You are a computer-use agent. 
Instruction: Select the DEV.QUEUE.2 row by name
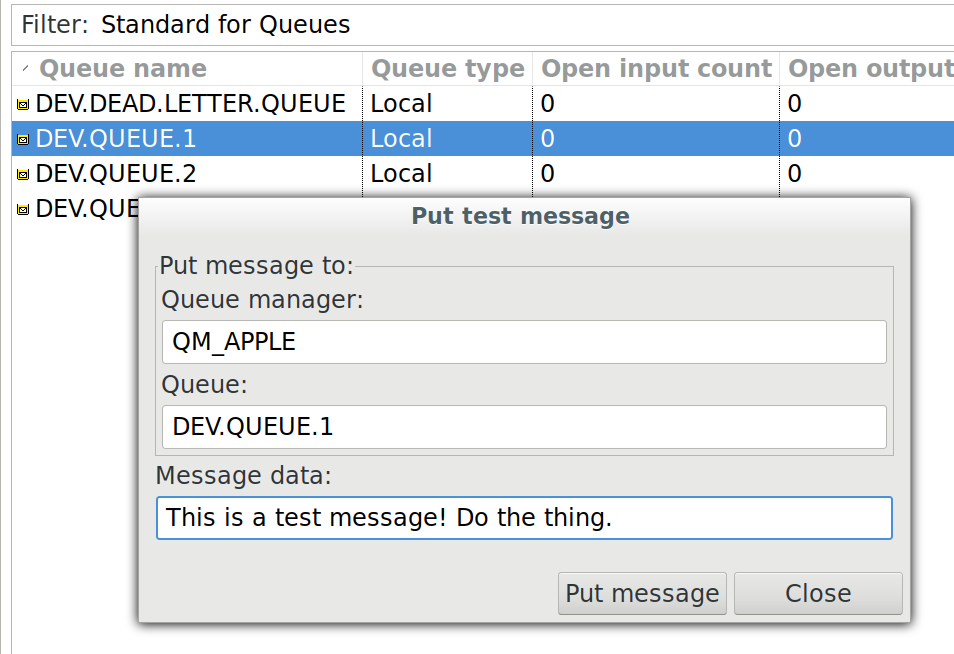115,174
